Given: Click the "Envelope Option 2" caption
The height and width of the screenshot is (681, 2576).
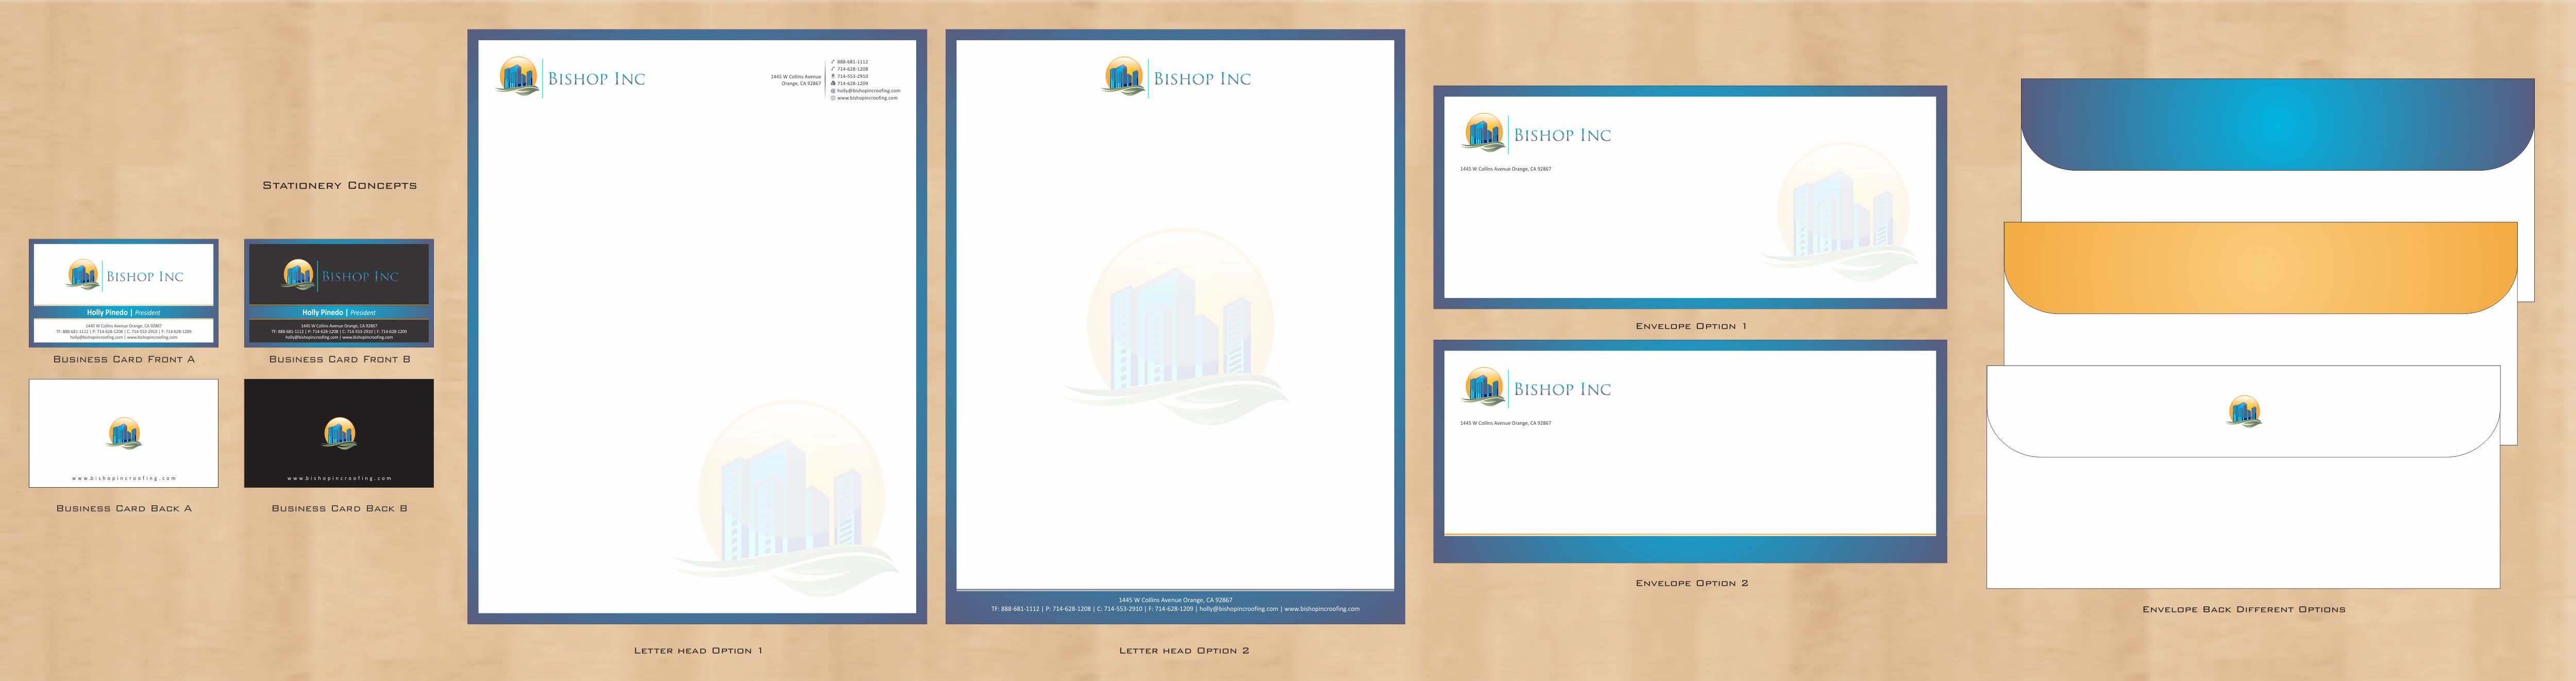Looking at the screenshot, I should click(x=1691, y=583).
